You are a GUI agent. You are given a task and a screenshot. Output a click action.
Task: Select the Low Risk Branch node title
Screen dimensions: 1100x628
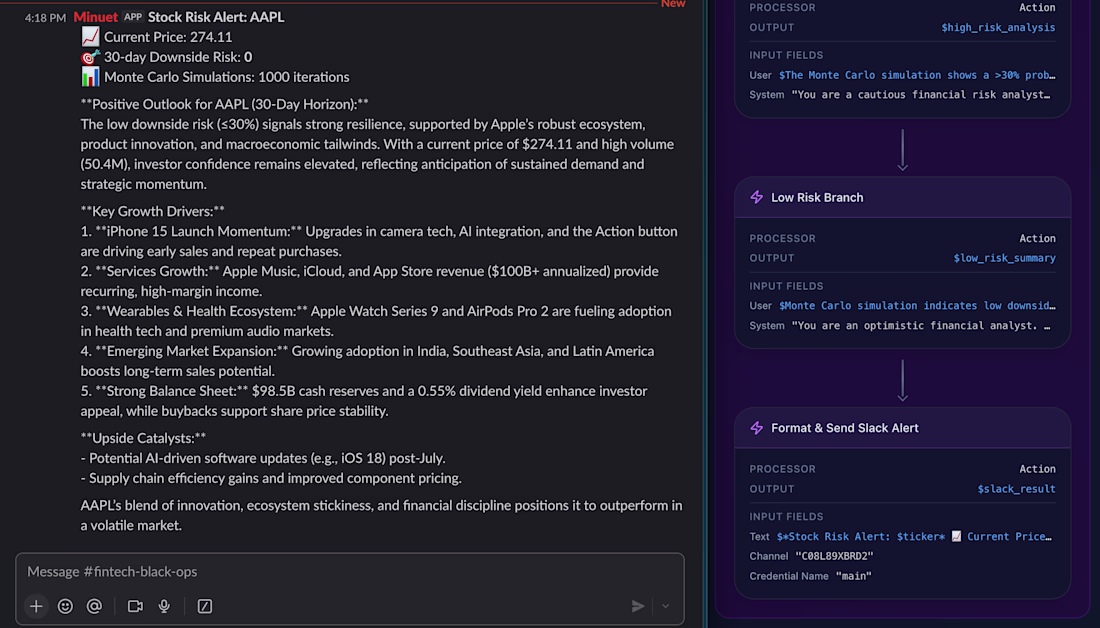817,198
